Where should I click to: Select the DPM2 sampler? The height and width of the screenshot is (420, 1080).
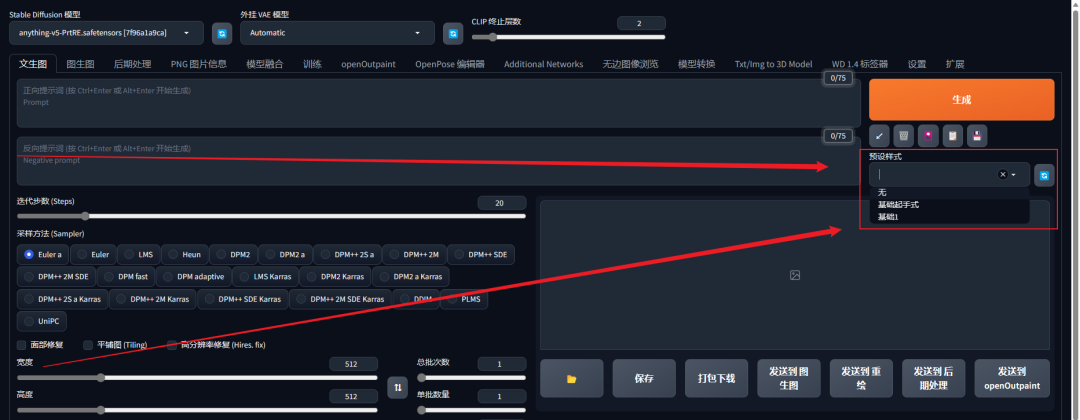(232, 254)
